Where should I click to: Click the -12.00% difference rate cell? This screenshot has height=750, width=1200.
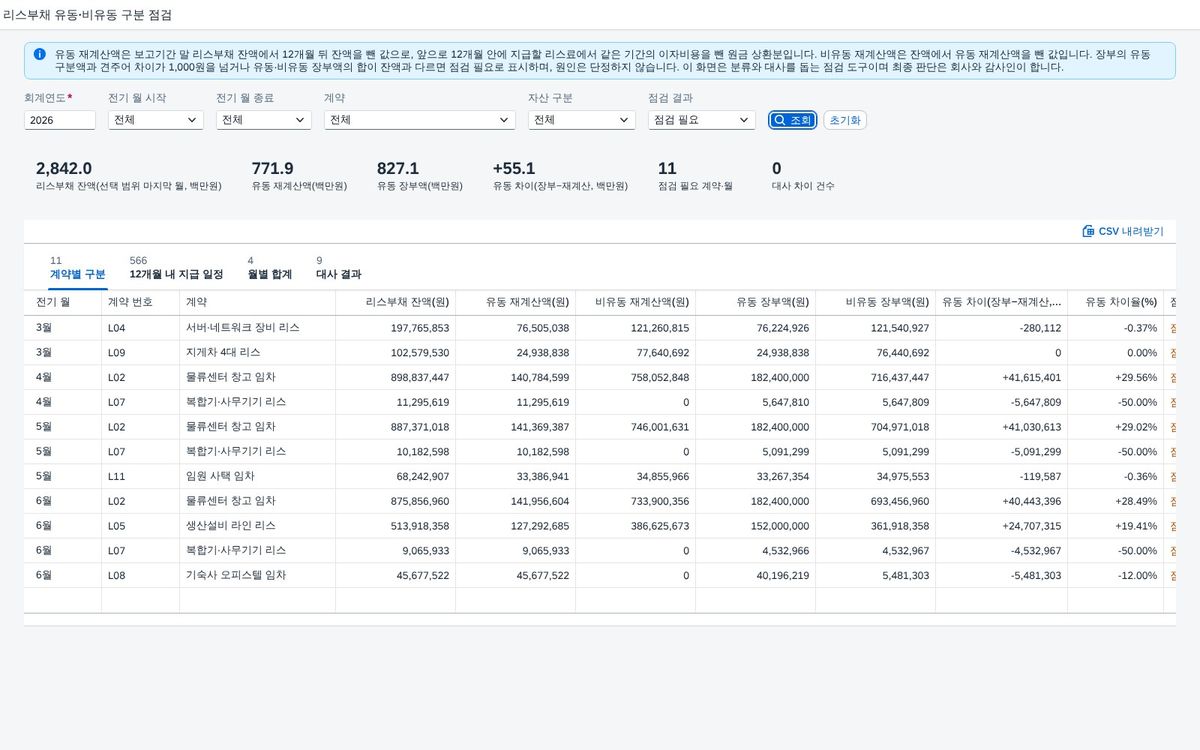[1115, 576]
